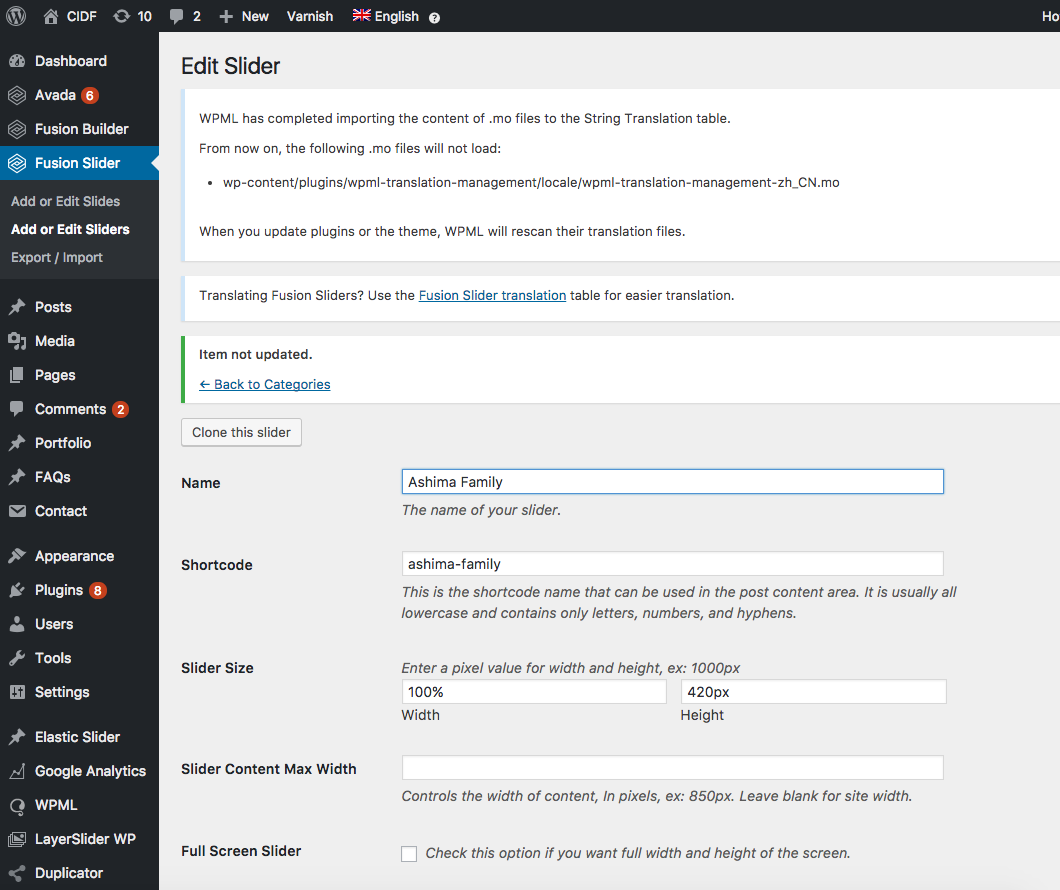Click the UK flag language icon
The height and width of the screenshot is (890, 1060).
point(362,16)
